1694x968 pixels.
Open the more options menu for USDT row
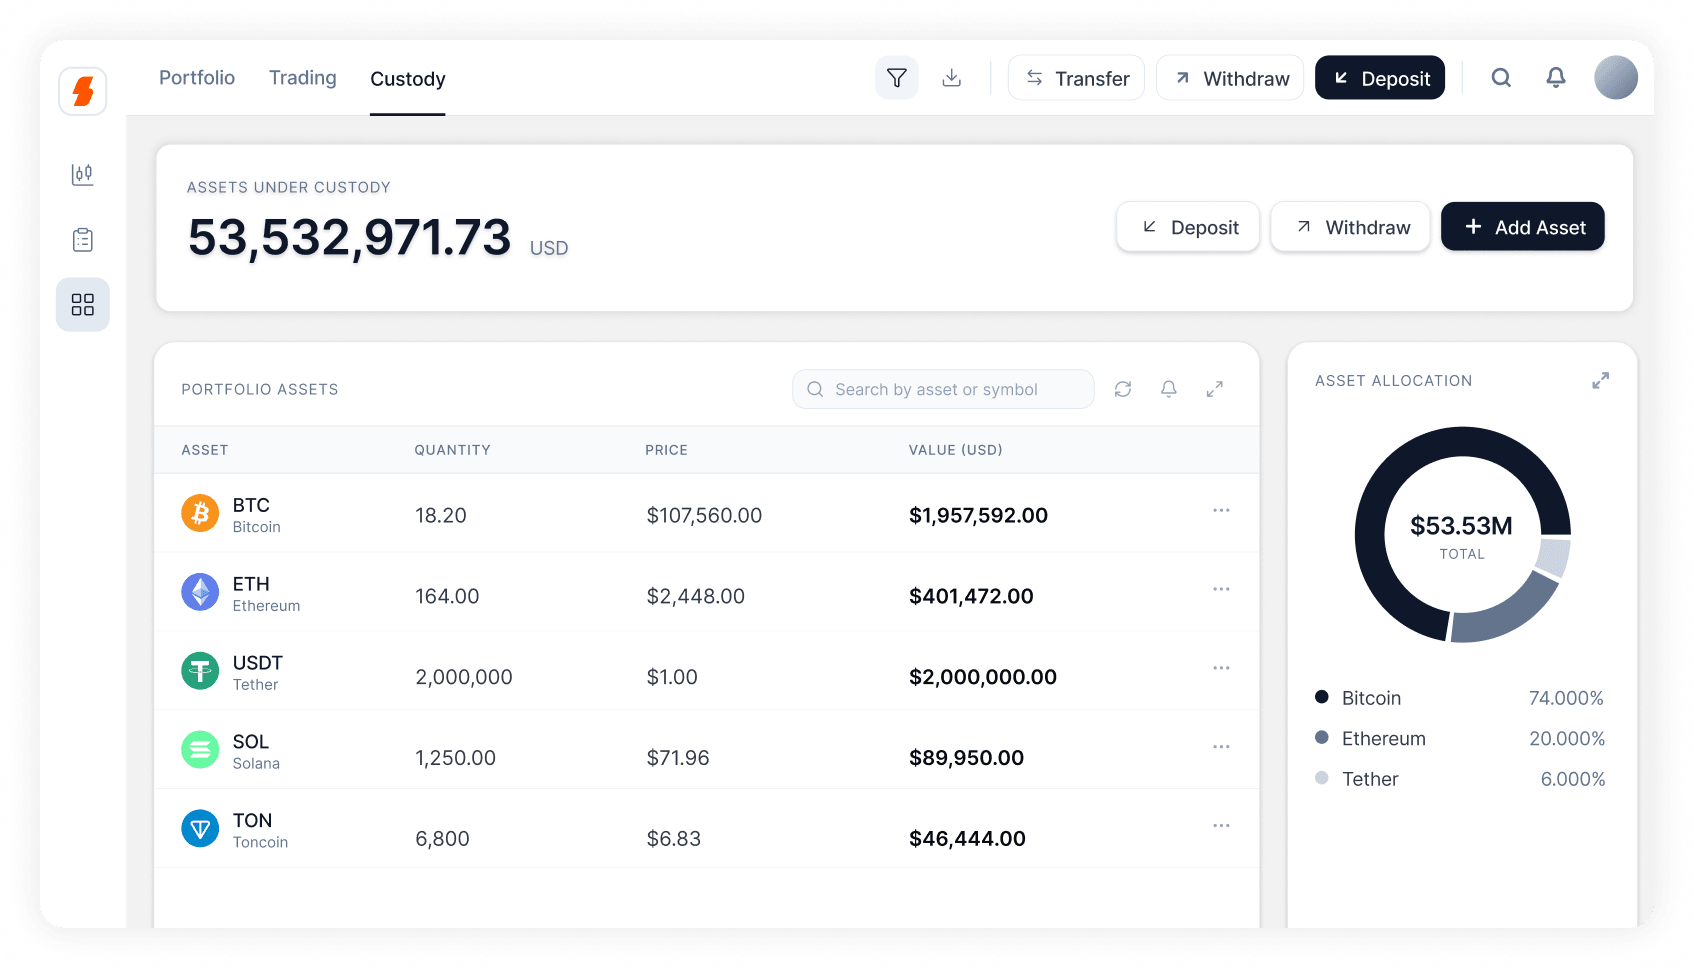click(1221, 668)
